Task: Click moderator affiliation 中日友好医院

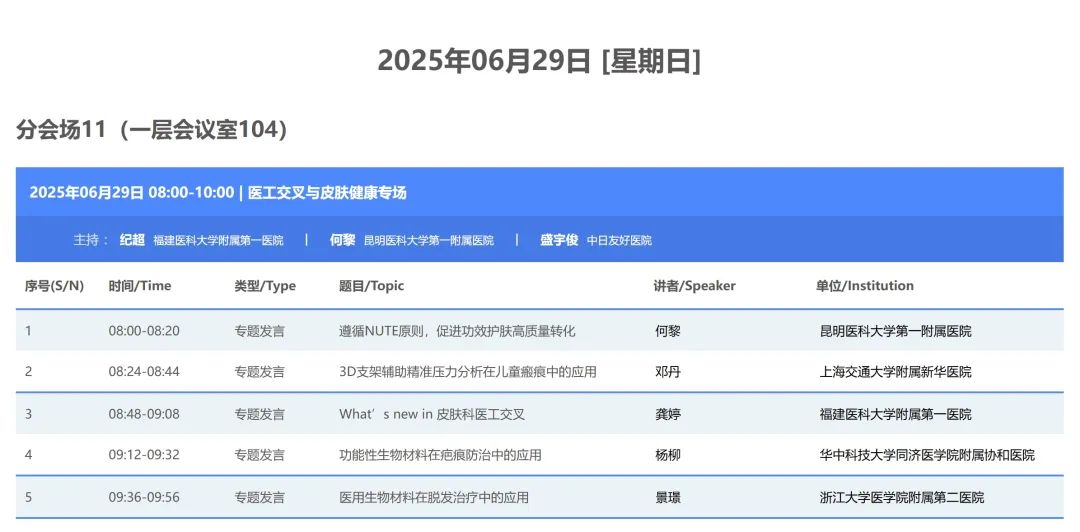Action: 619,241
